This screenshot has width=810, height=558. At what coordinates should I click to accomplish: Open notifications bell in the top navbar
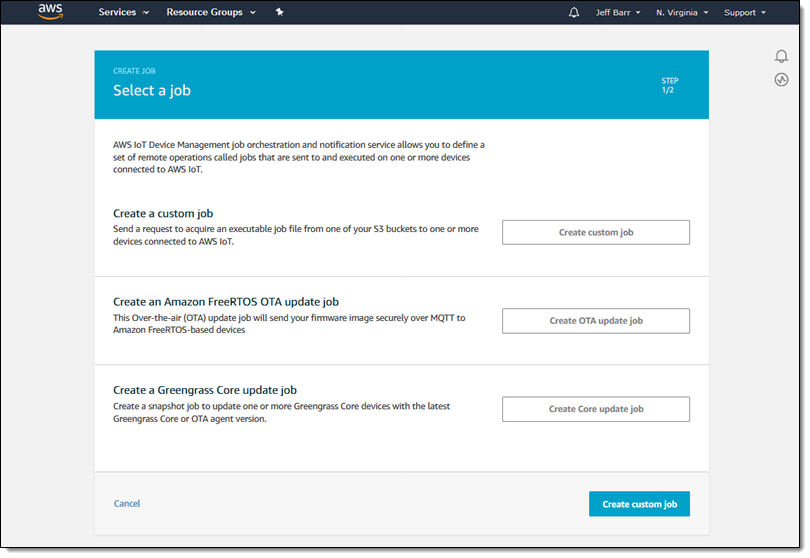574,13
